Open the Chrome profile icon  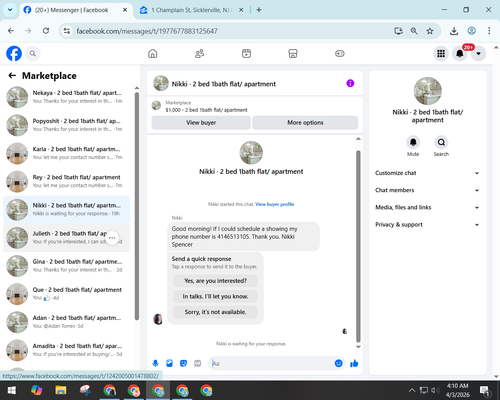(x=471, y=31)
